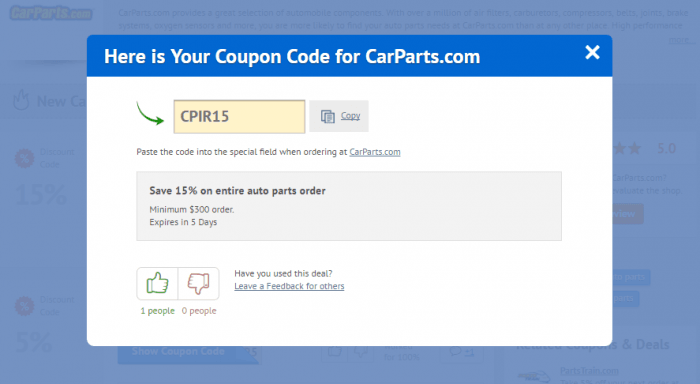Click the Save 15% on entire order box
Image resolution: width=700 pixels, height=384 pixels.
click(x=349, y=206)
